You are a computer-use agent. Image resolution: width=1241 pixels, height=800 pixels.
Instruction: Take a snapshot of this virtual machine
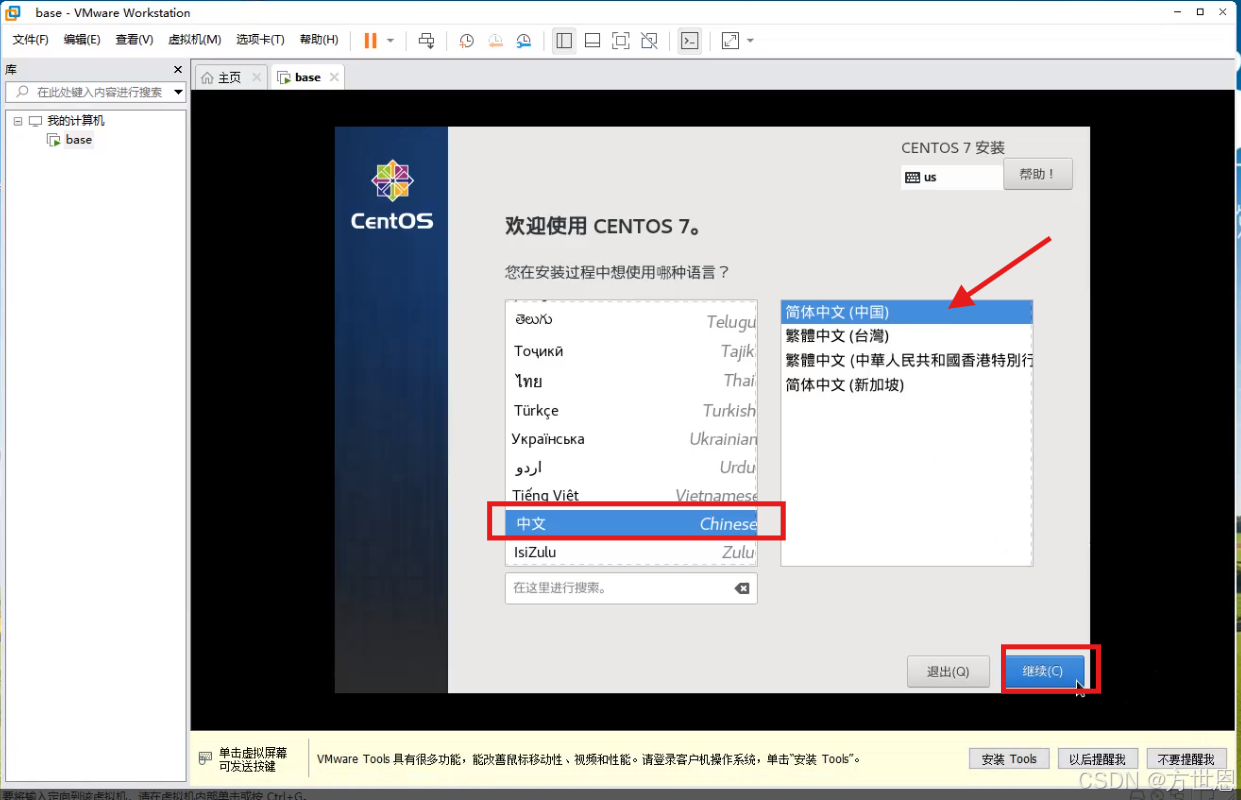point(467,41)
